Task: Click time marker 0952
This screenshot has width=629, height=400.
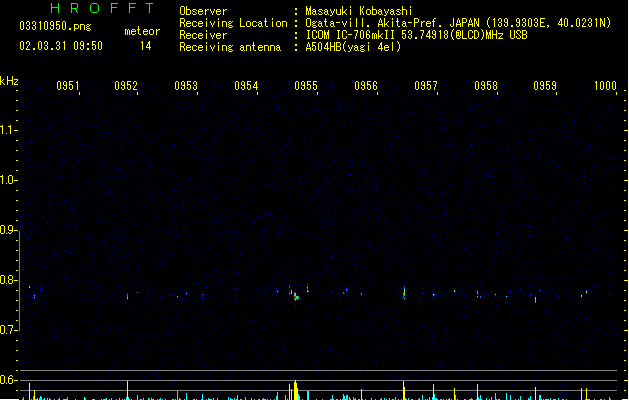Action: click(126, 86)
